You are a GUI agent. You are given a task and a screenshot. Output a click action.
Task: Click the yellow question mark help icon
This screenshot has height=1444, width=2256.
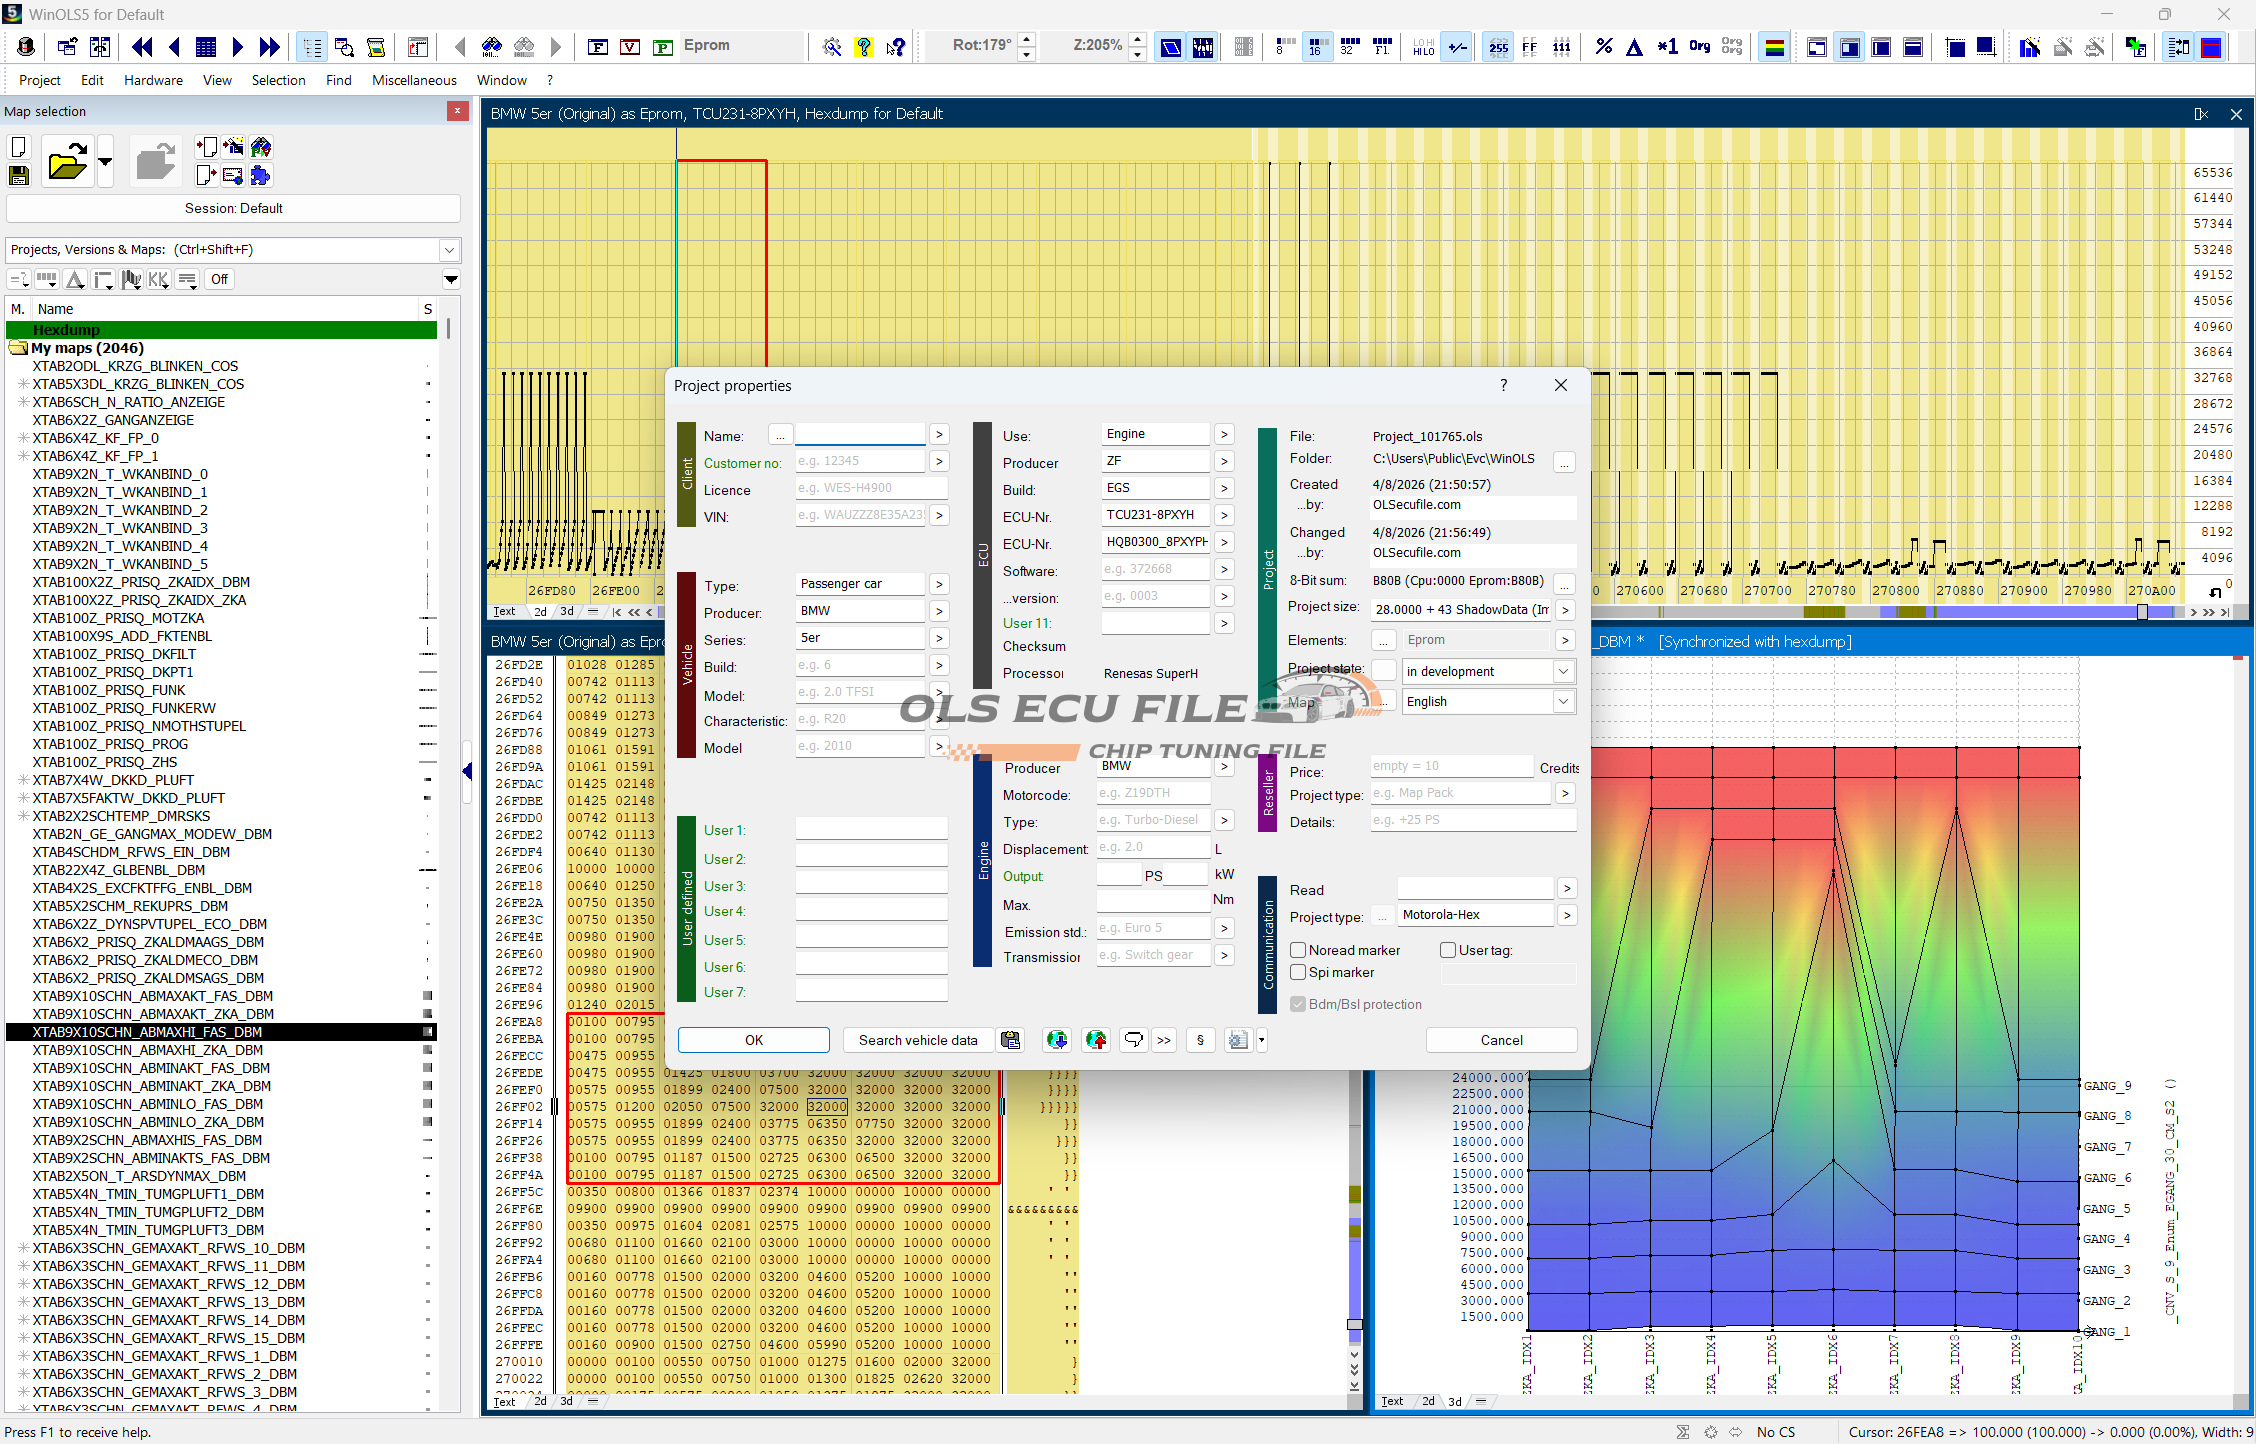863,46
